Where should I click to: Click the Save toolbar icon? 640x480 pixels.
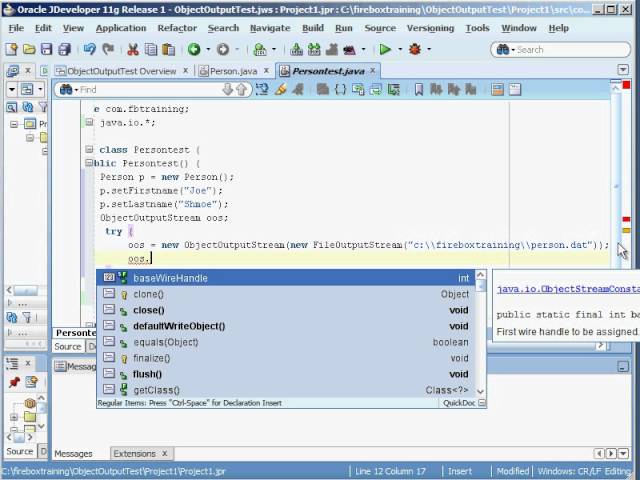point(47,49)
